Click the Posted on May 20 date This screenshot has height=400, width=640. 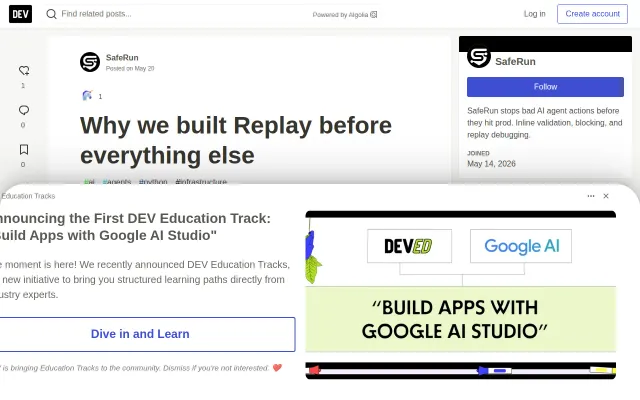130,69
